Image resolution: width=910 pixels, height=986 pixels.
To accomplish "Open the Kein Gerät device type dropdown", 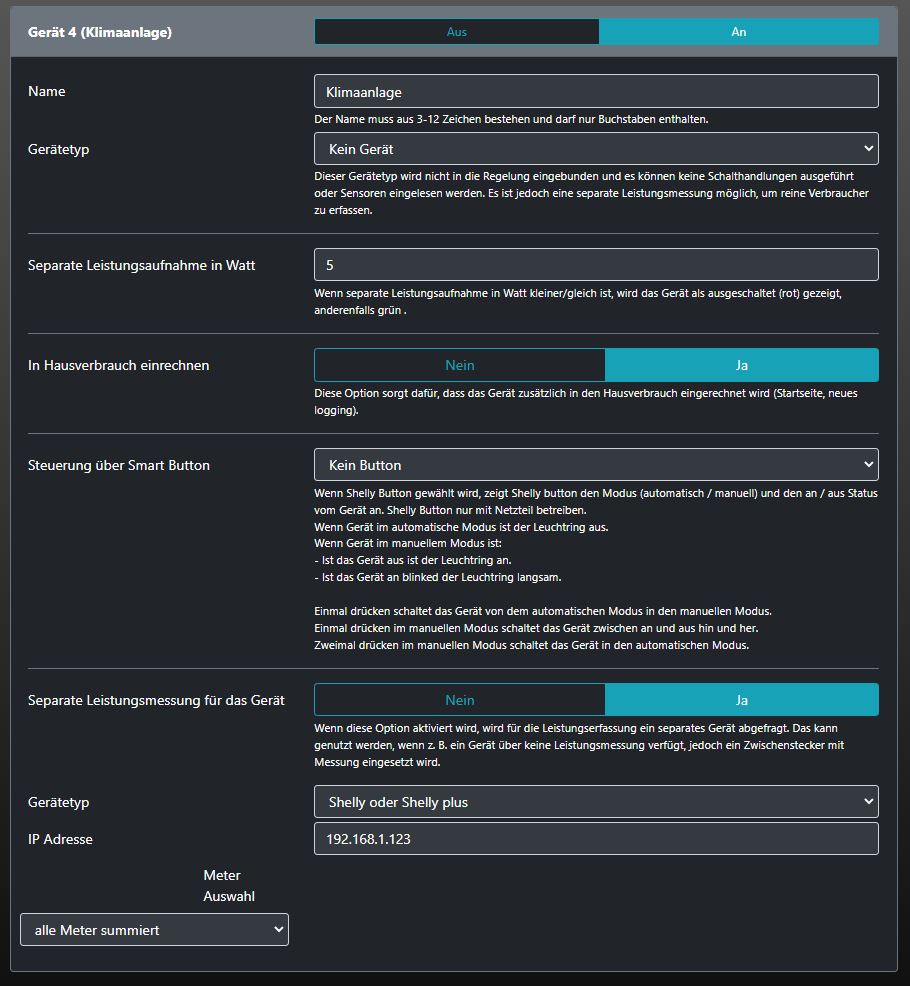I will (596, 149).
